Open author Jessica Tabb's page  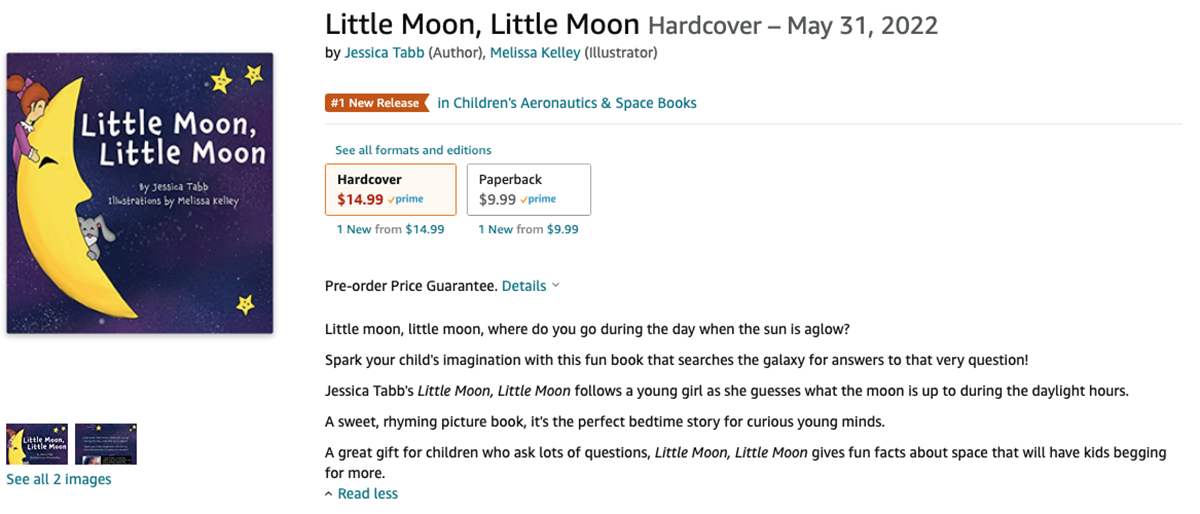[x=384, y=53]
